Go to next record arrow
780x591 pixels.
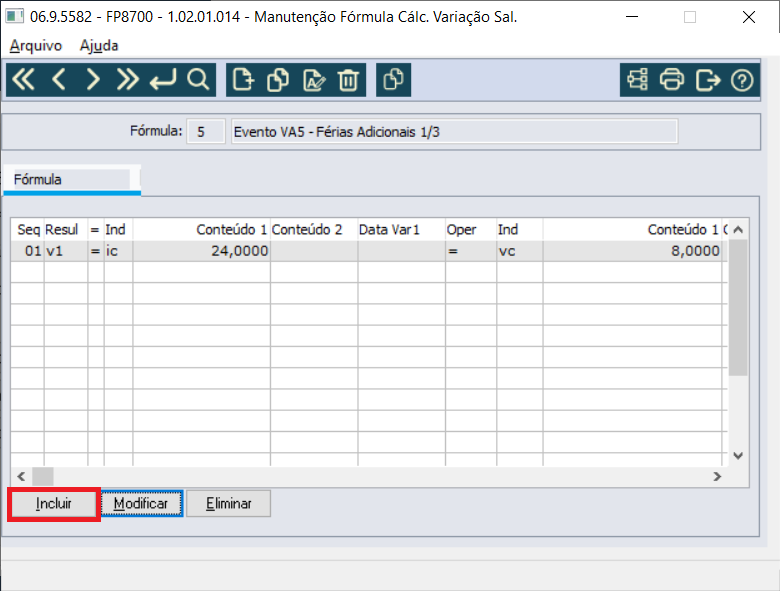point(93,80)
